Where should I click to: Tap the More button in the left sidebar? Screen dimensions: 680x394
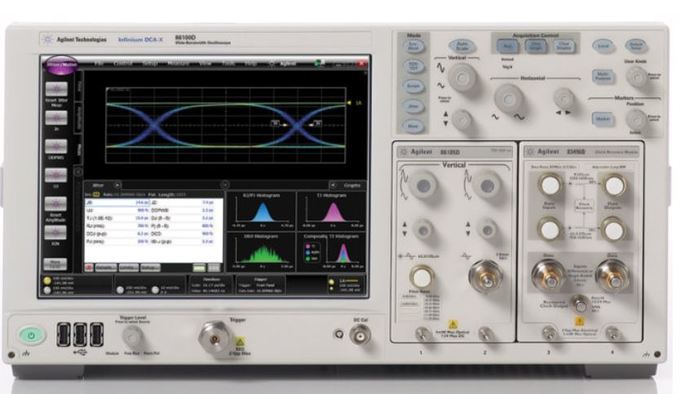(x=56, y=264)
